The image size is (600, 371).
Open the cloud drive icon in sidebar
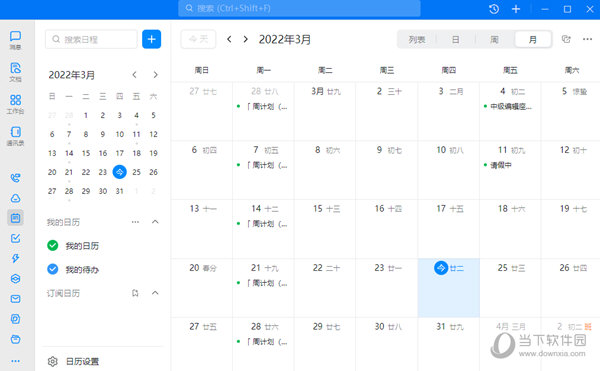tap(15, 198)
